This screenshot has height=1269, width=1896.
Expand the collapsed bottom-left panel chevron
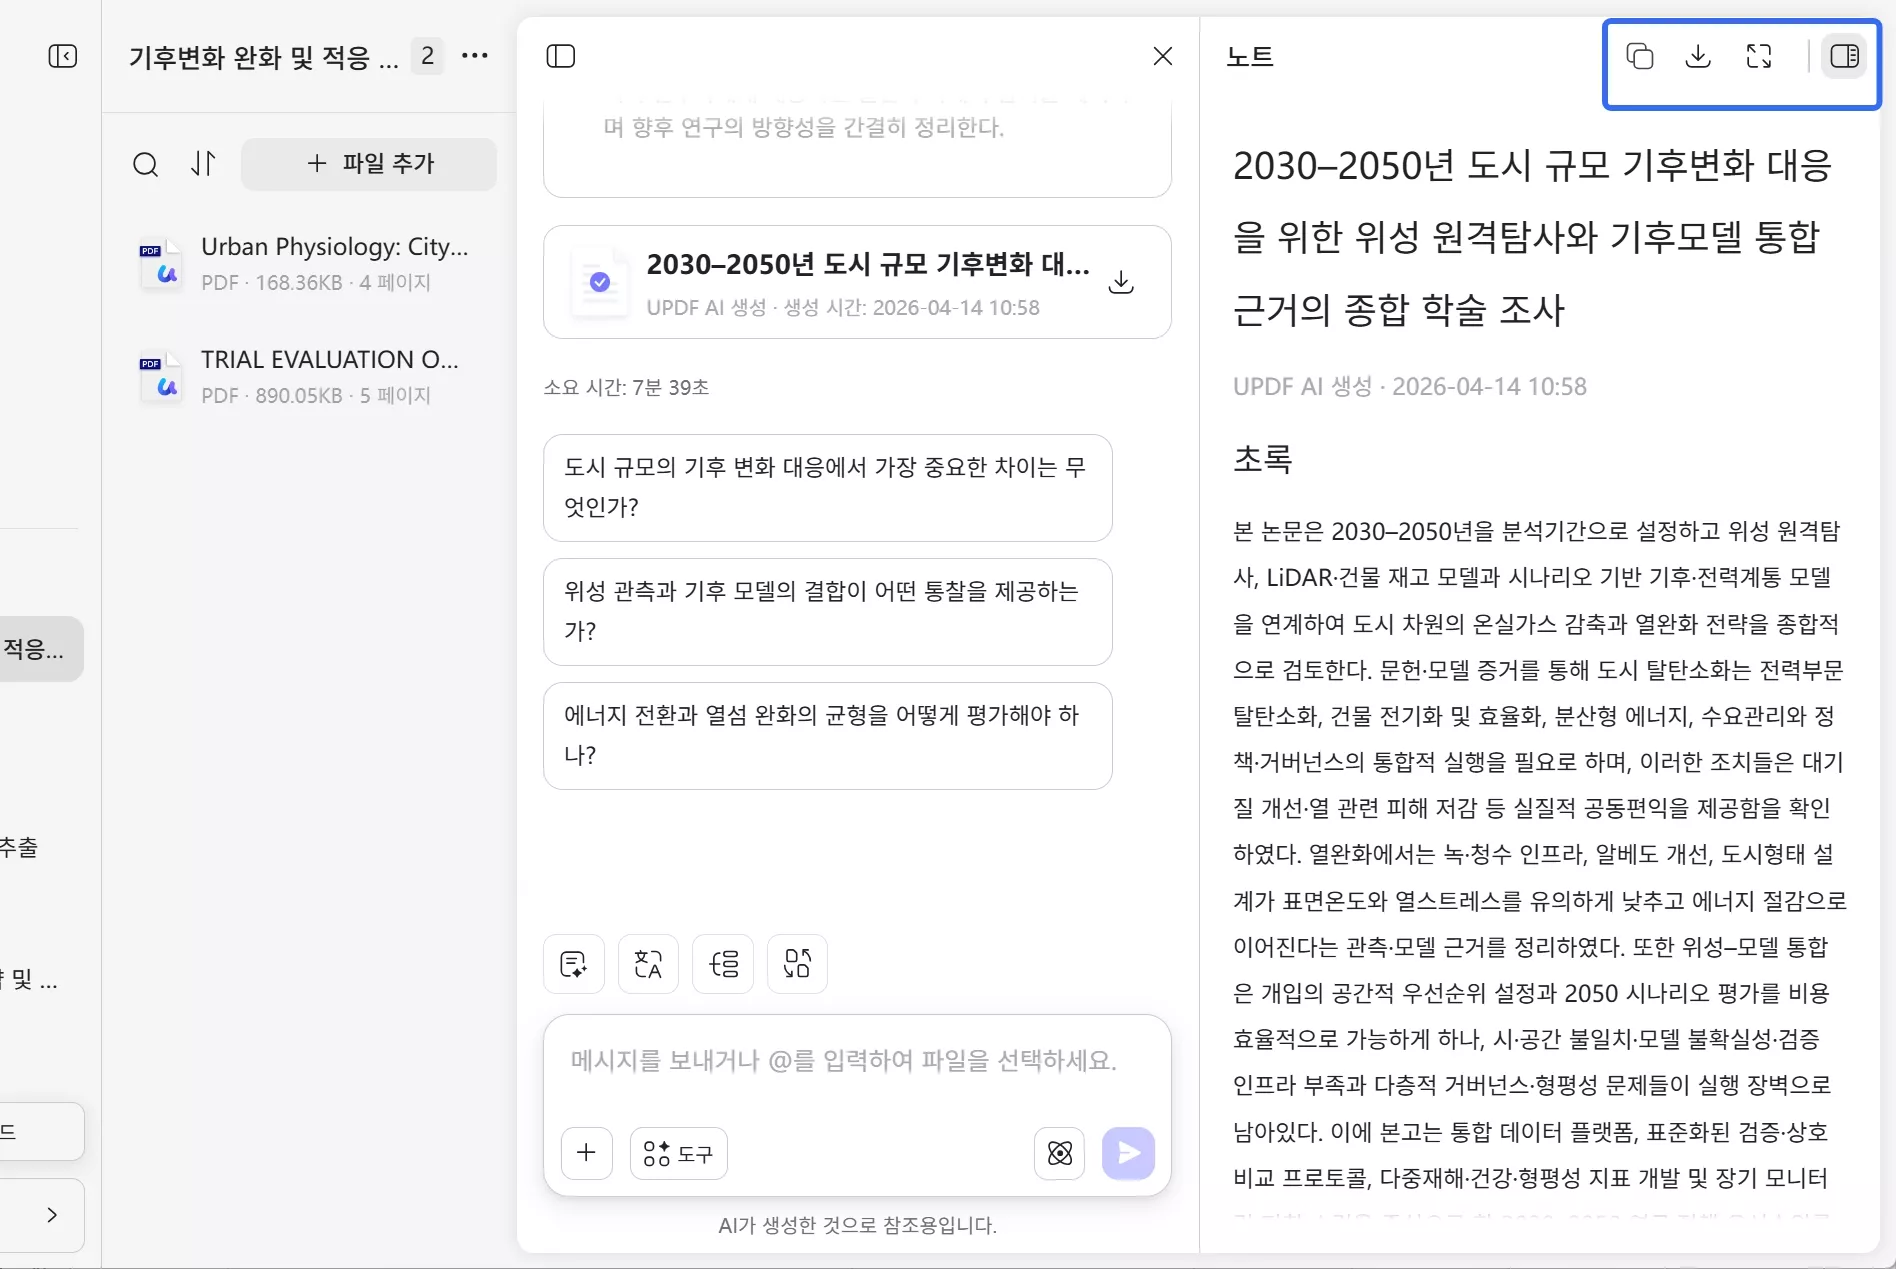click(x=53, y=1214)
